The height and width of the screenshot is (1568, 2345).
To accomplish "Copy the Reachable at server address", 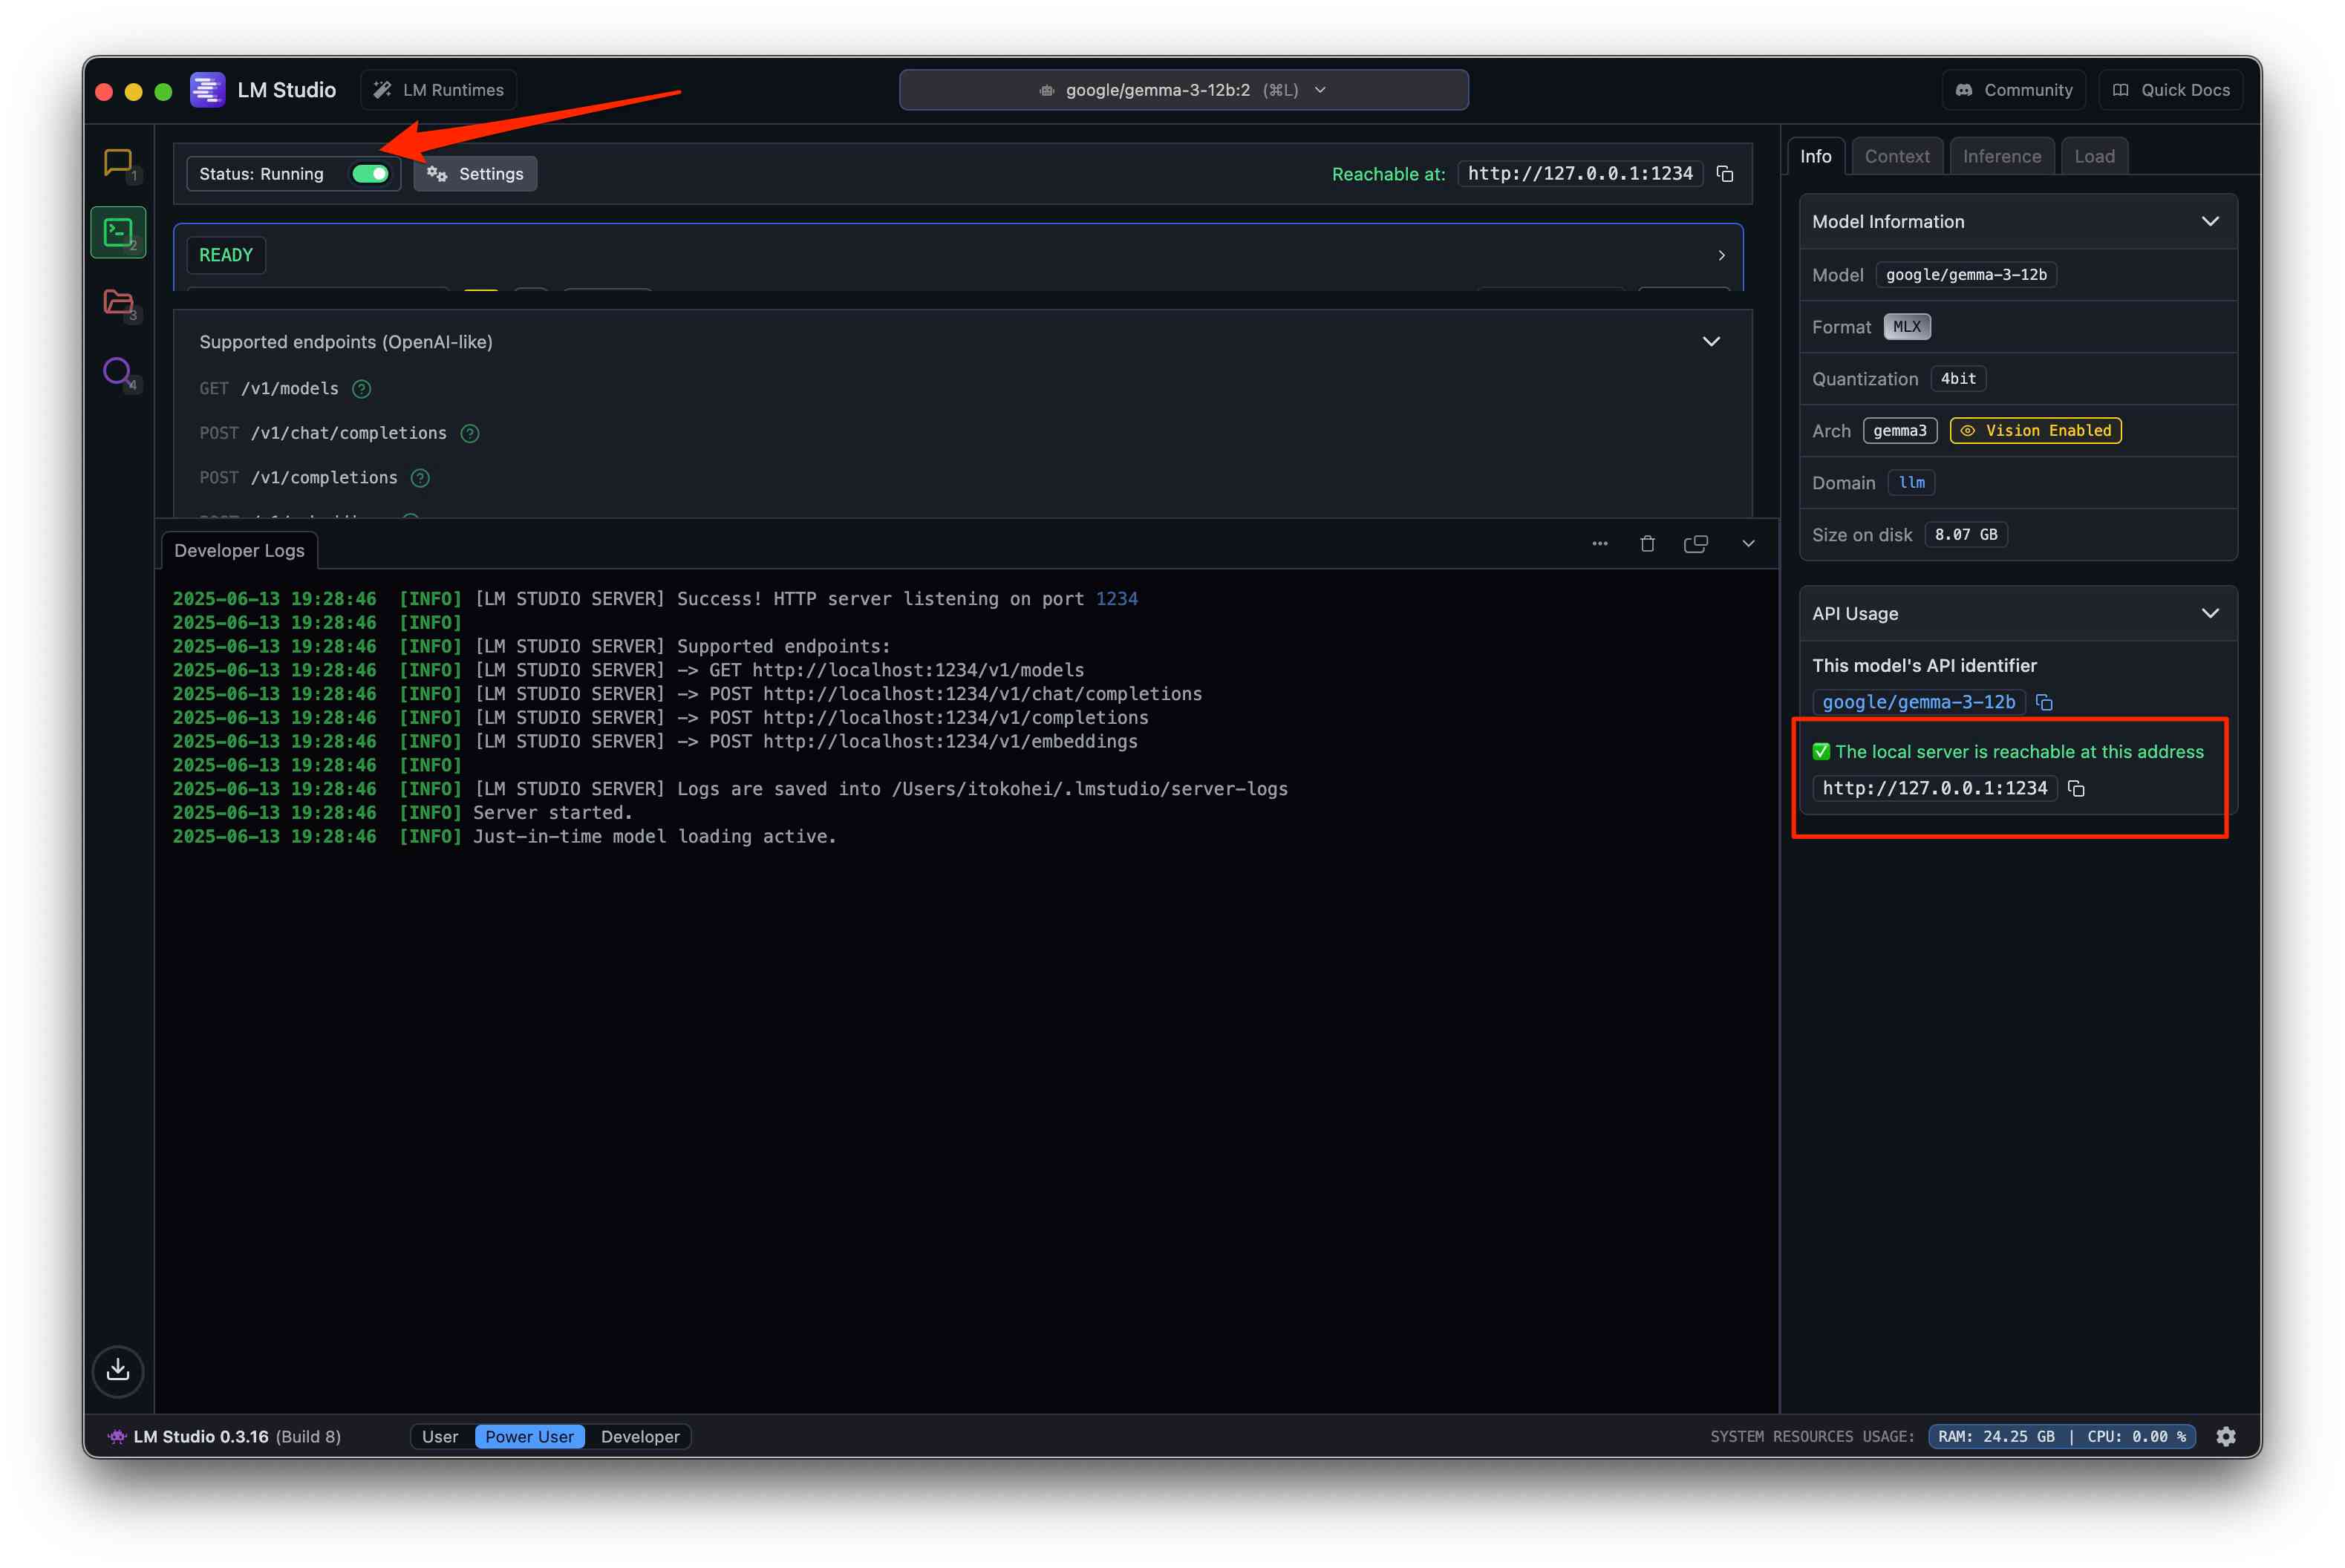I will [1725, 174].
